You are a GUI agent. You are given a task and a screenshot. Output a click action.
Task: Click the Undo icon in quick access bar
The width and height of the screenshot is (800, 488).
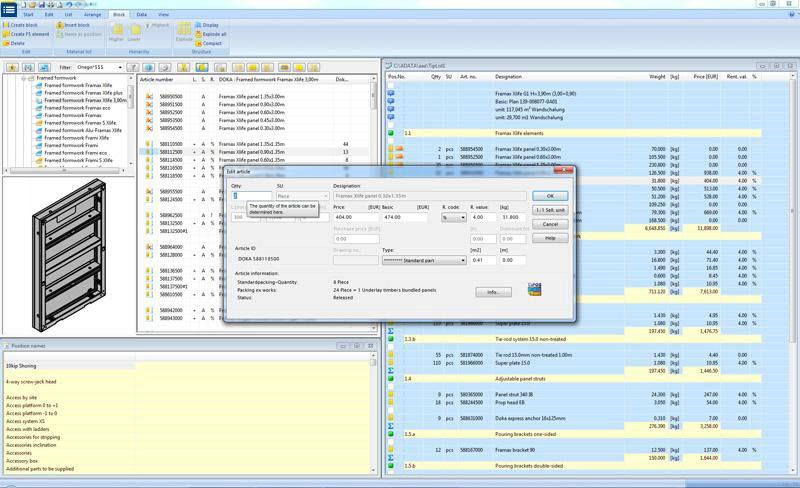pyautogui.click(x=69, y=4)
